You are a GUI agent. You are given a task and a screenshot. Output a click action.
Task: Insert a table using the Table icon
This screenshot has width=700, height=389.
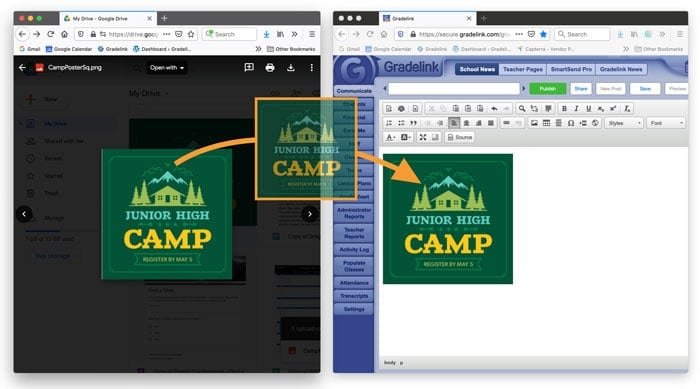546,123
